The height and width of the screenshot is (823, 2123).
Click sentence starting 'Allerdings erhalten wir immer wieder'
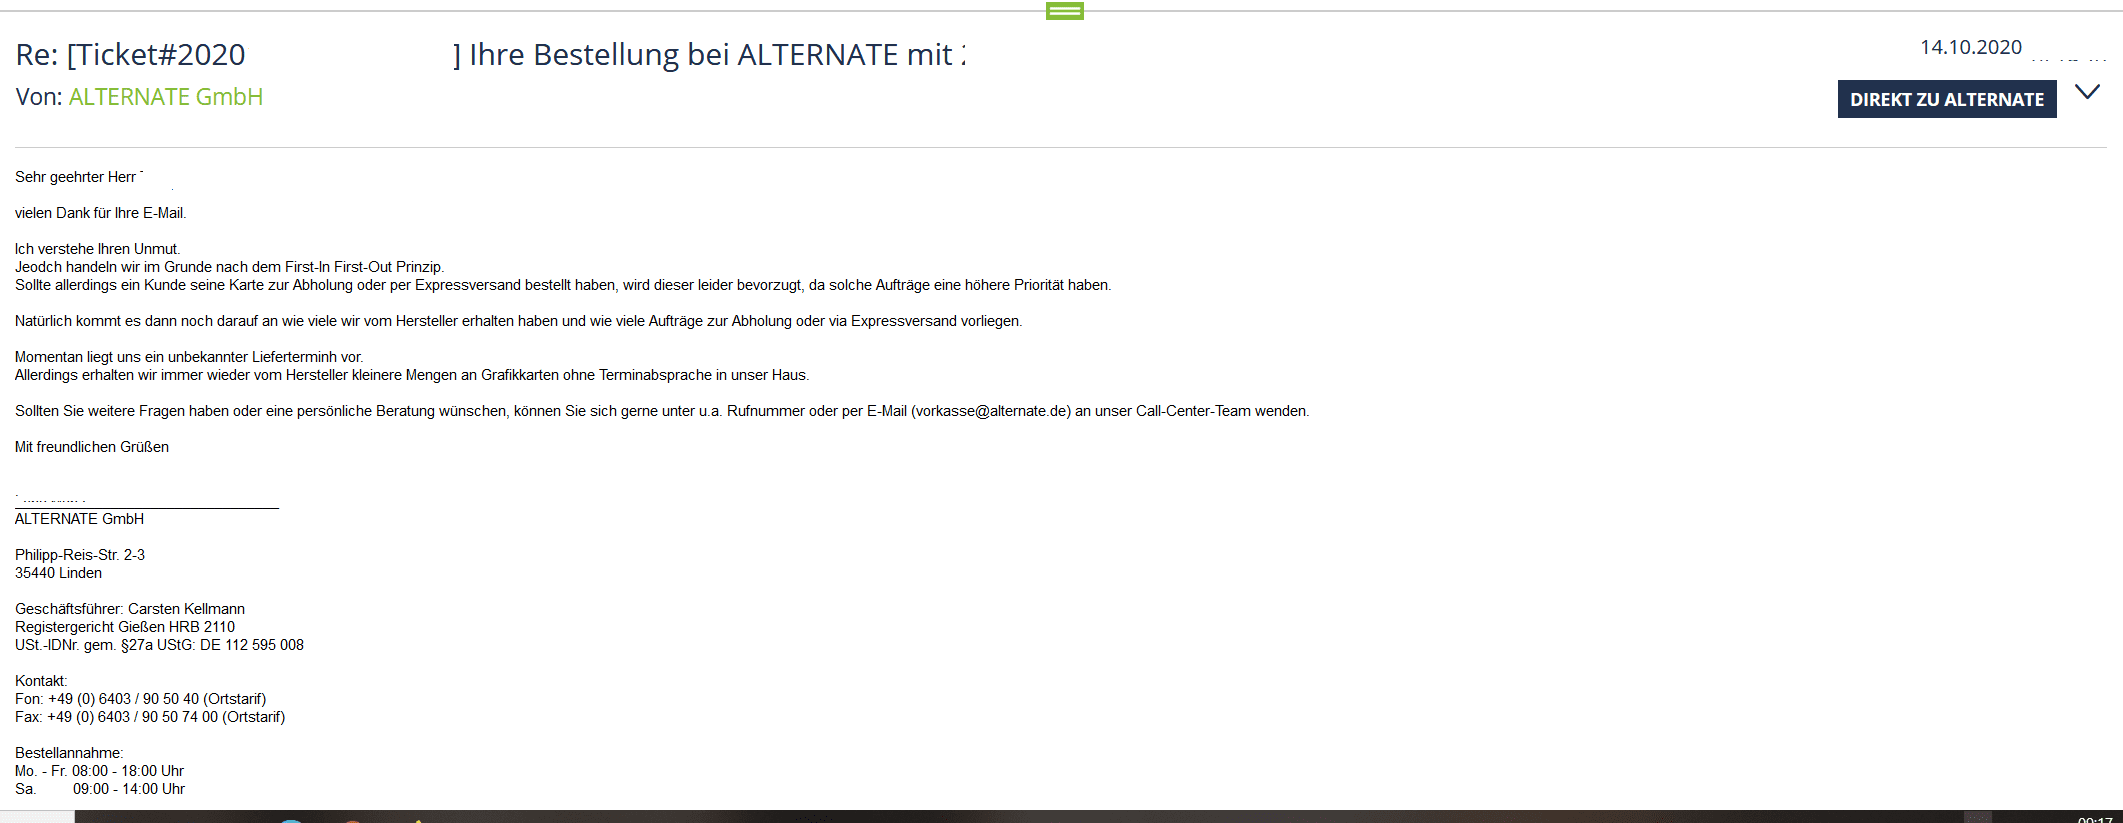[412, 375]
